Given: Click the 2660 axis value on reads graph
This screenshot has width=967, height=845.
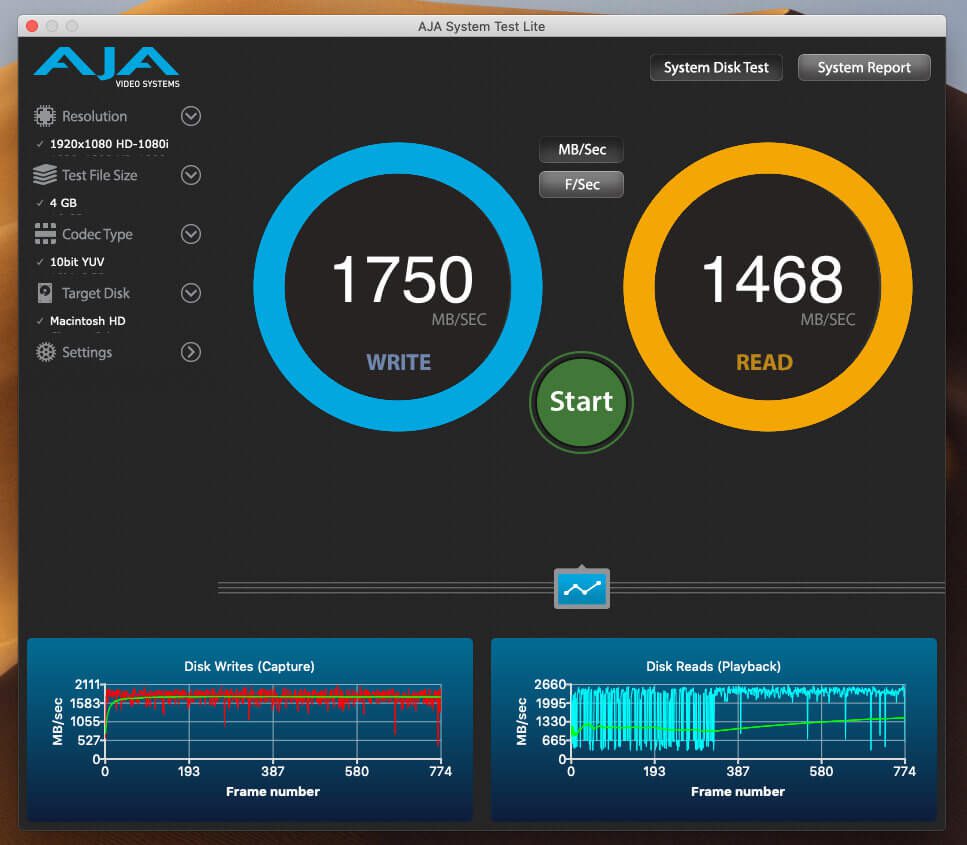Looking at the screenshot, I should click(550, 684).
